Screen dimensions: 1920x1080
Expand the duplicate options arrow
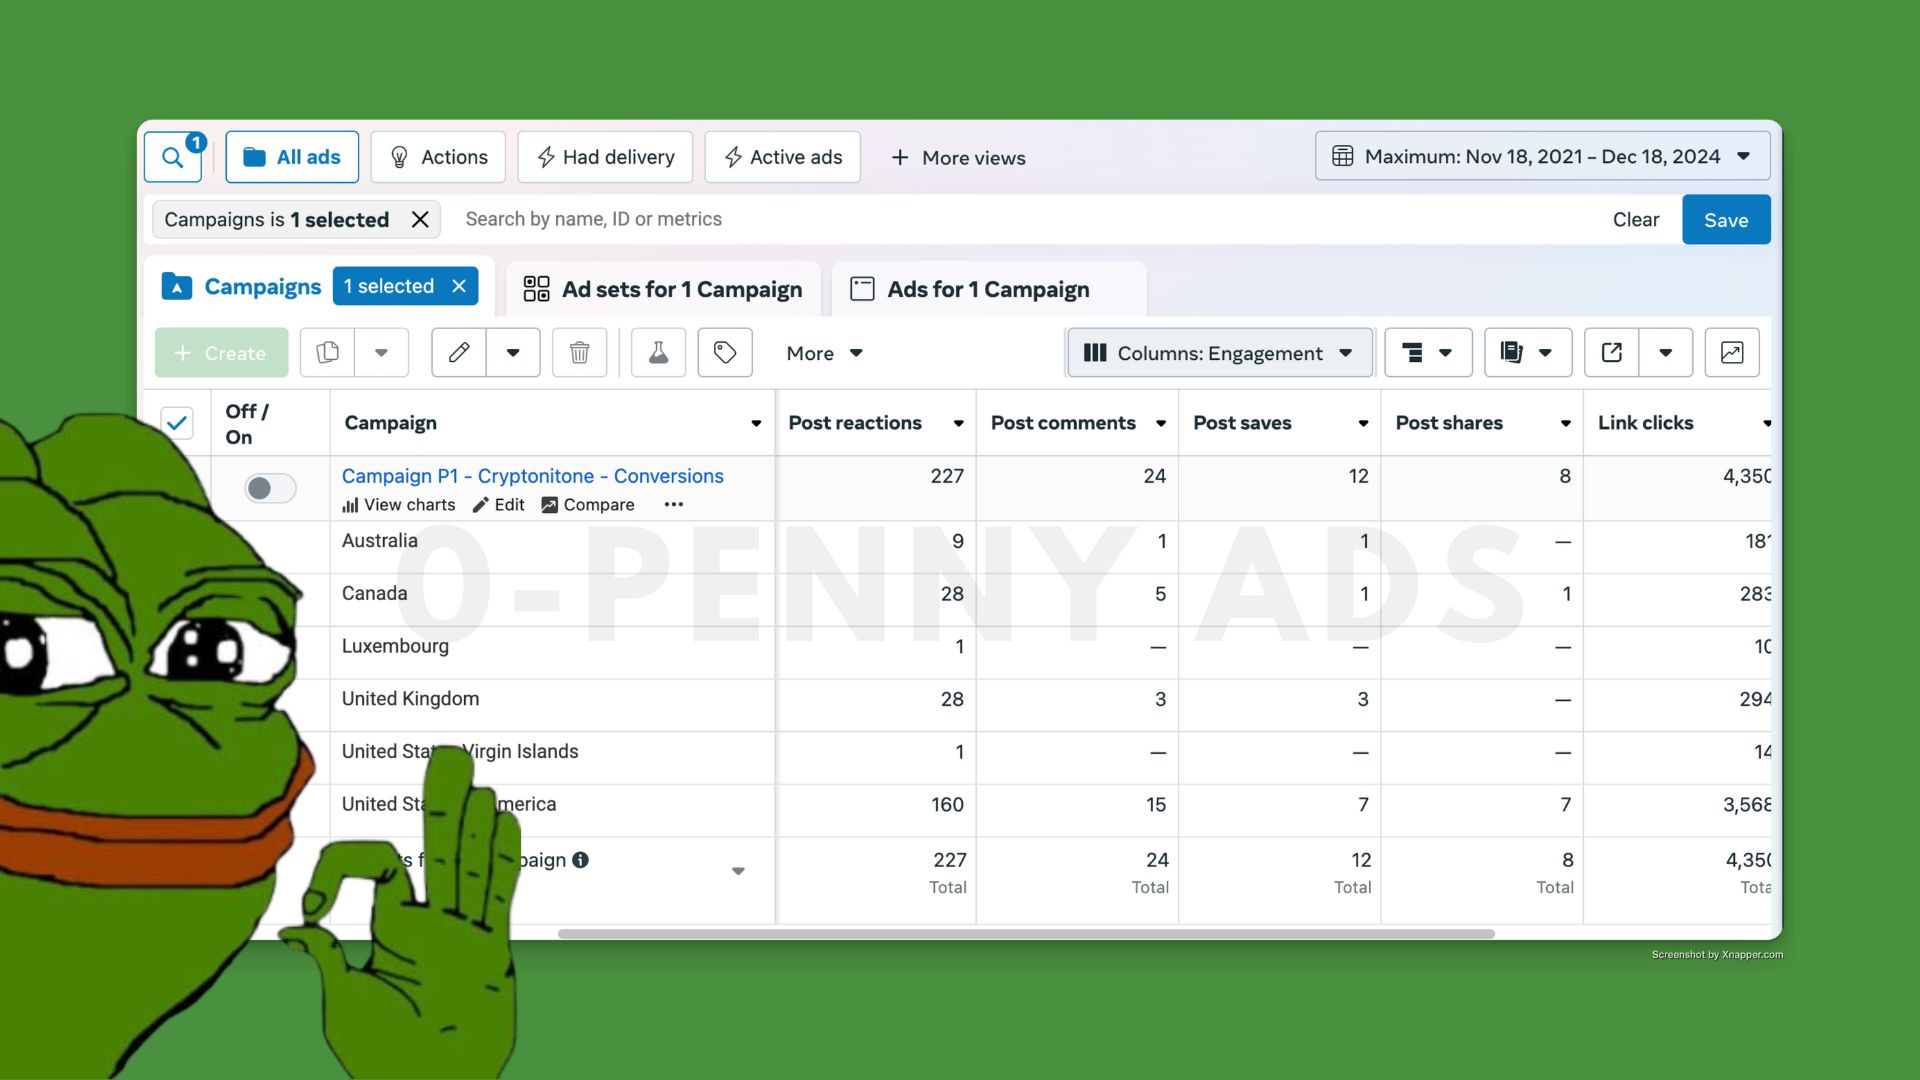pos(381,352)
